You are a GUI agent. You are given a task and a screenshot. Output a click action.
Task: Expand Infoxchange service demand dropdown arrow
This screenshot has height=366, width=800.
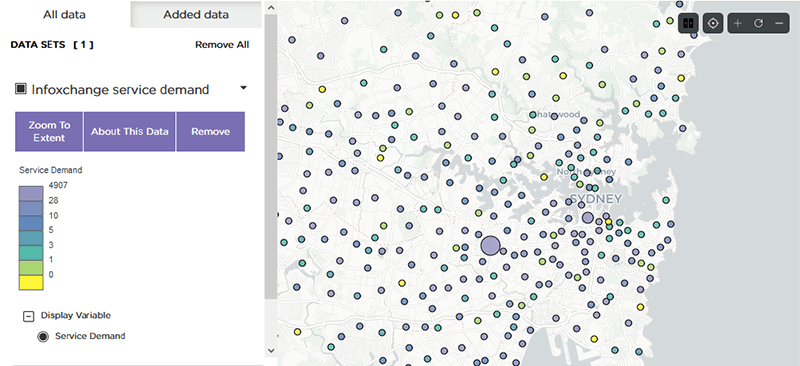tap(243, 88)
